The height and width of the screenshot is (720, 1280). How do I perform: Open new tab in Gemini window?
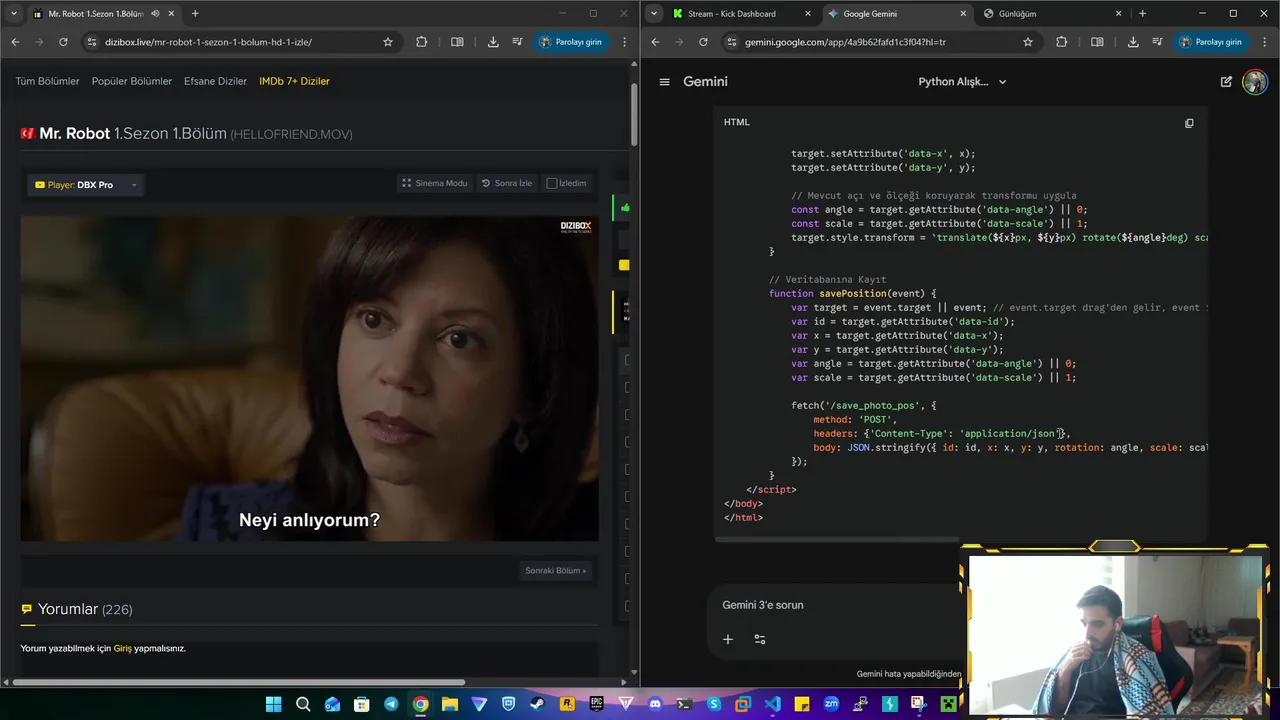pos(1142,14)
